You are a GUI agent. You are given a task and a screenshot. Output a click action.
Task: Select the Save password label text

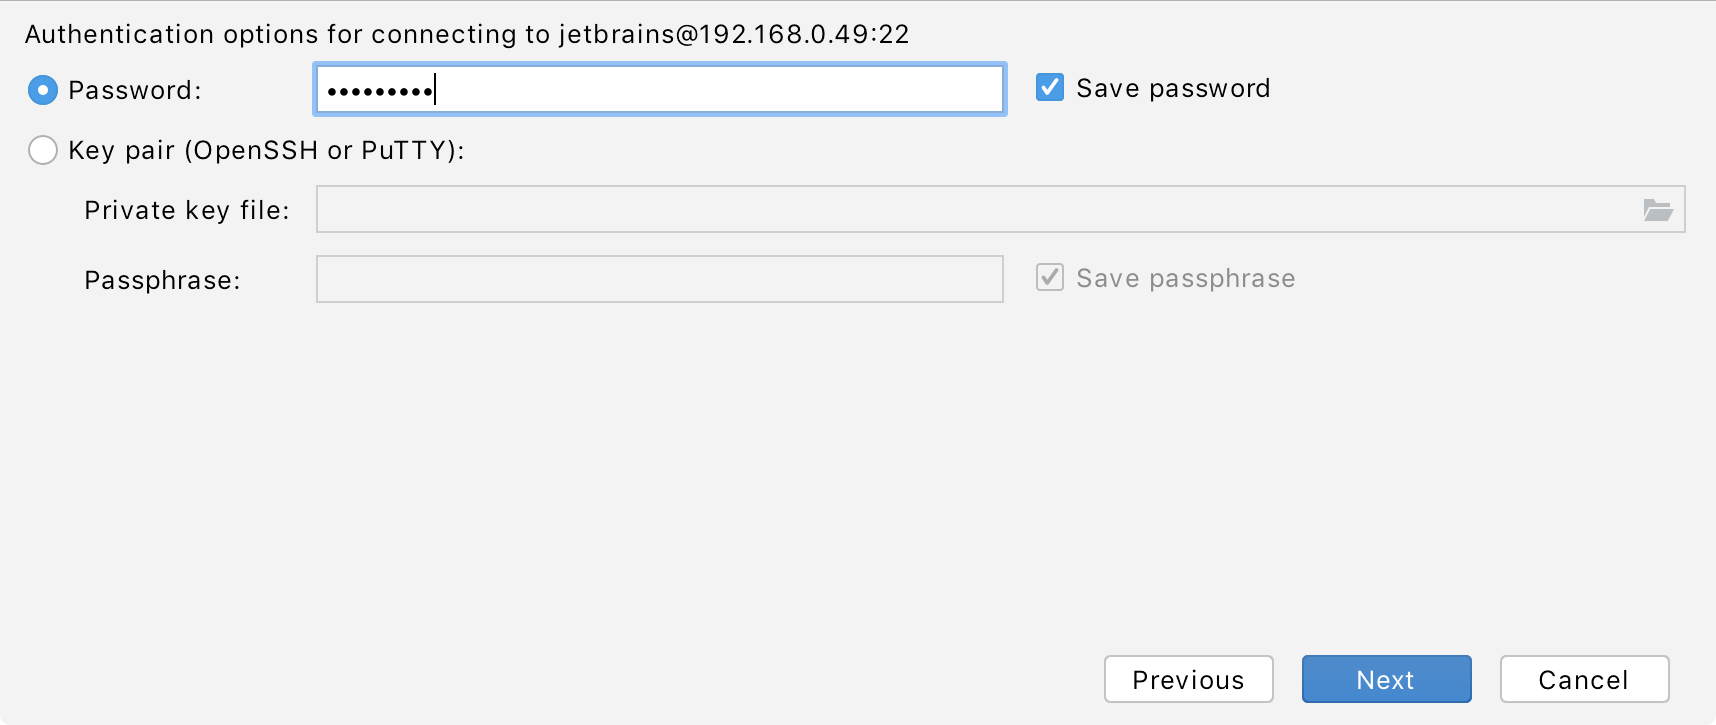(1172, 87)
